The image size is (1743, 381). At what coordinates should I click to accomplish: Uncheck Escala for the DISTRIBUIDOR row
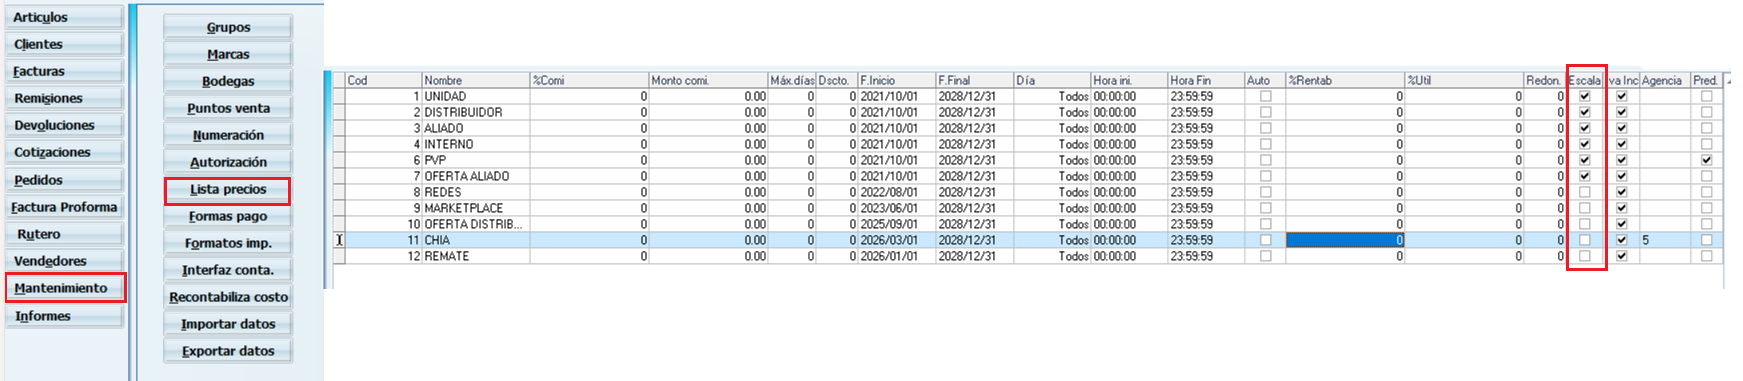coord(1584,113)
